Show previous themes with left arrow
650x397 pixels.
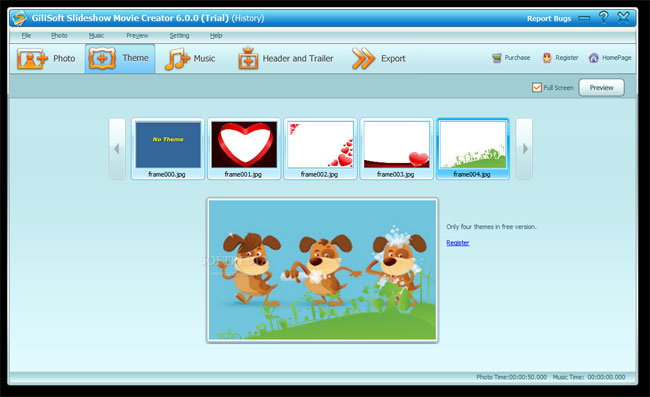pyautogui.click(x=117, y=149)
